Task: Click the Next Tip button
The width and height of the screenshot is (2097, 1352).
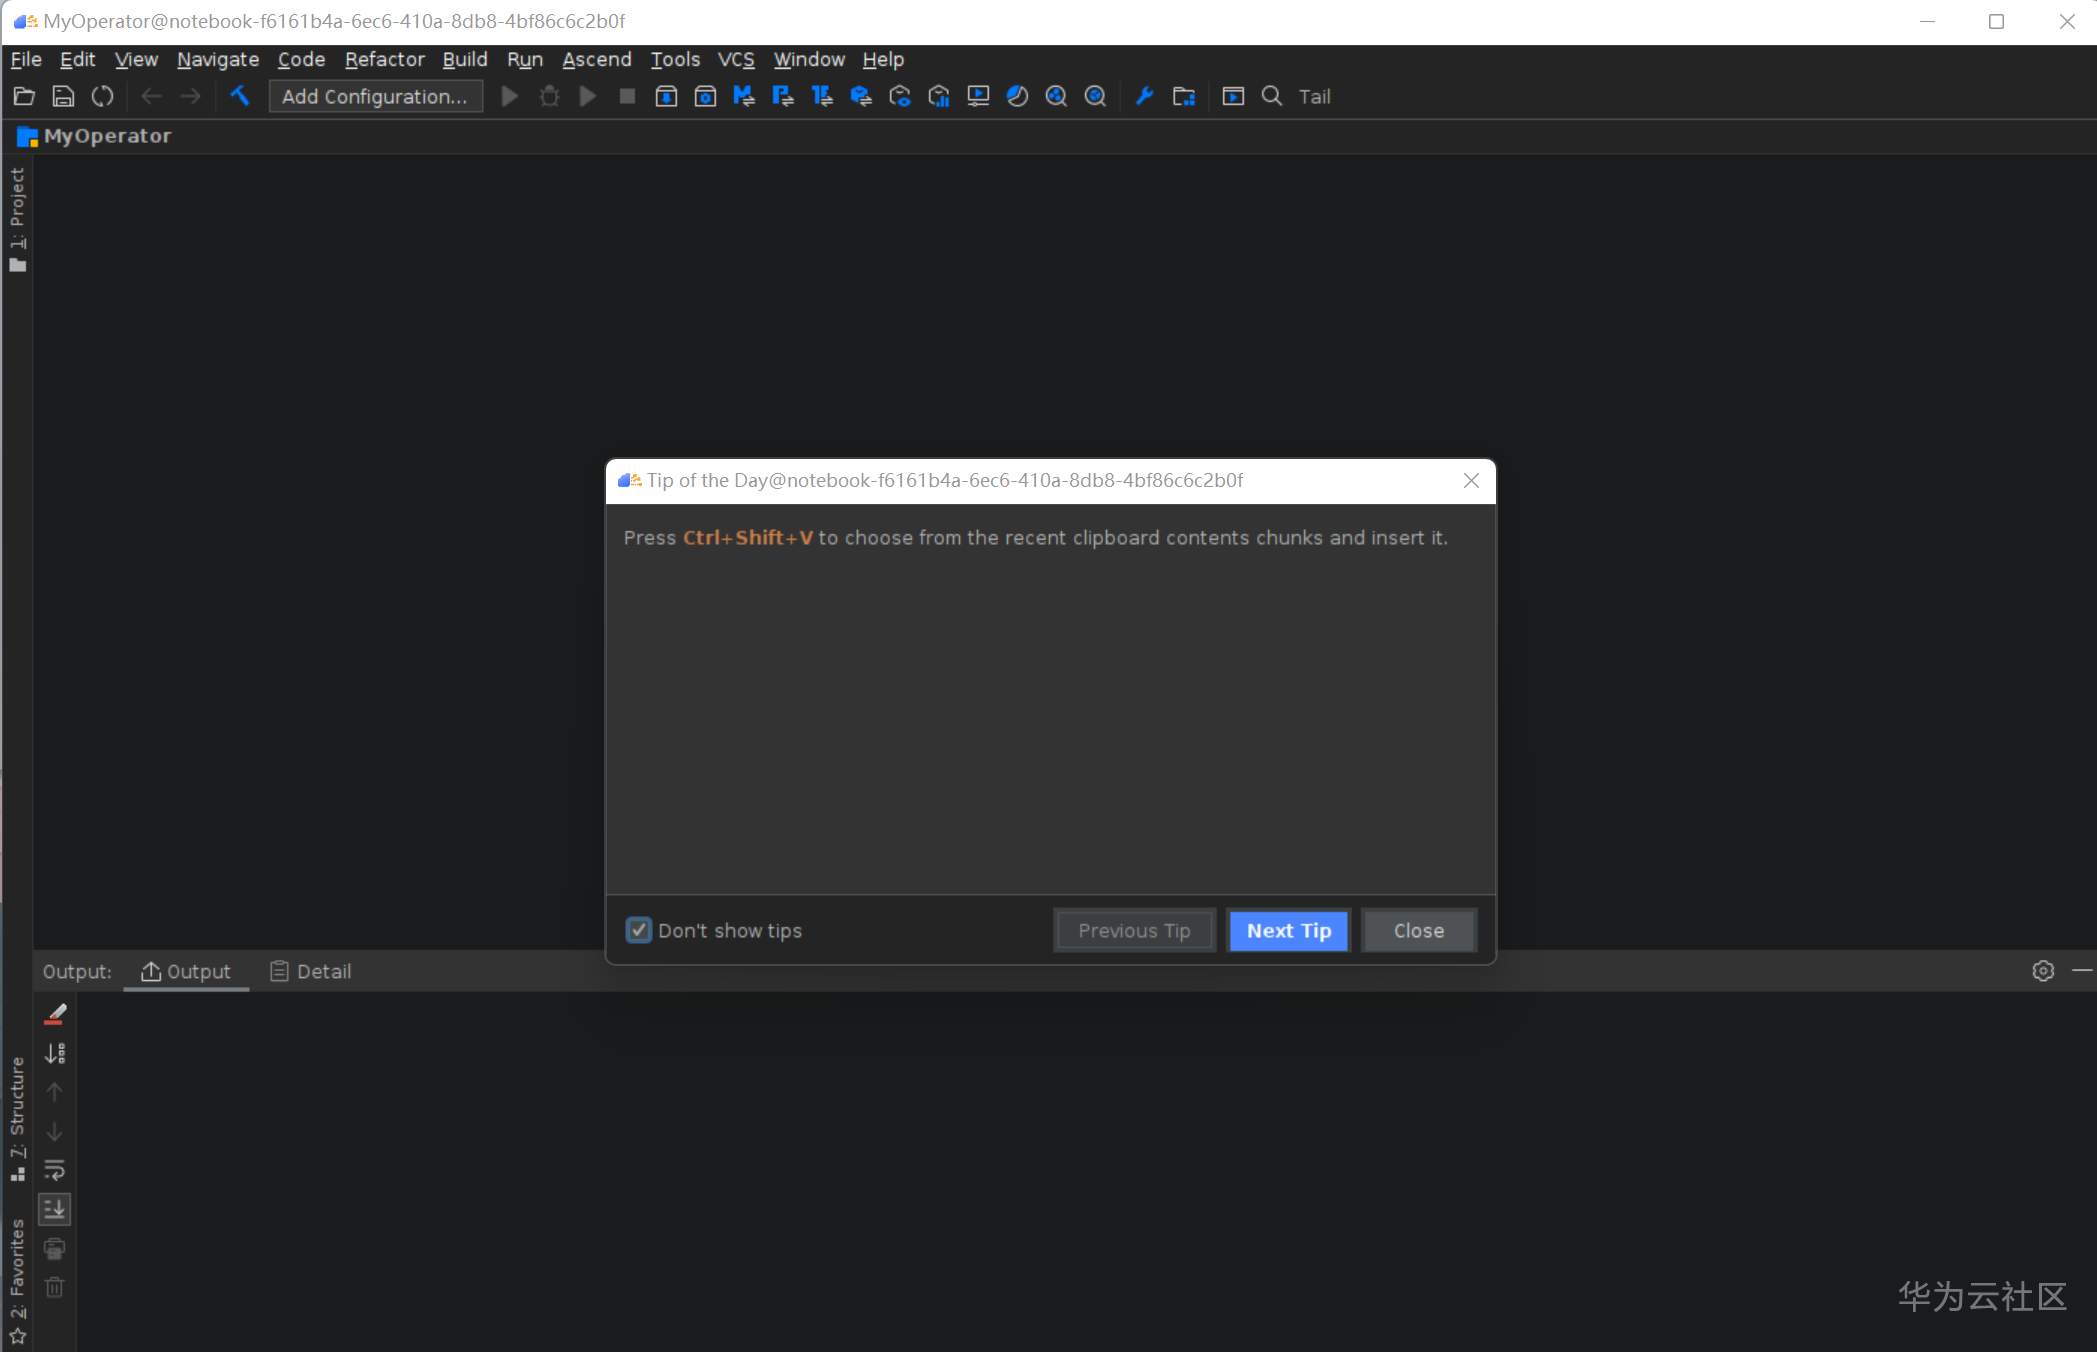Action: [1288, 930]
